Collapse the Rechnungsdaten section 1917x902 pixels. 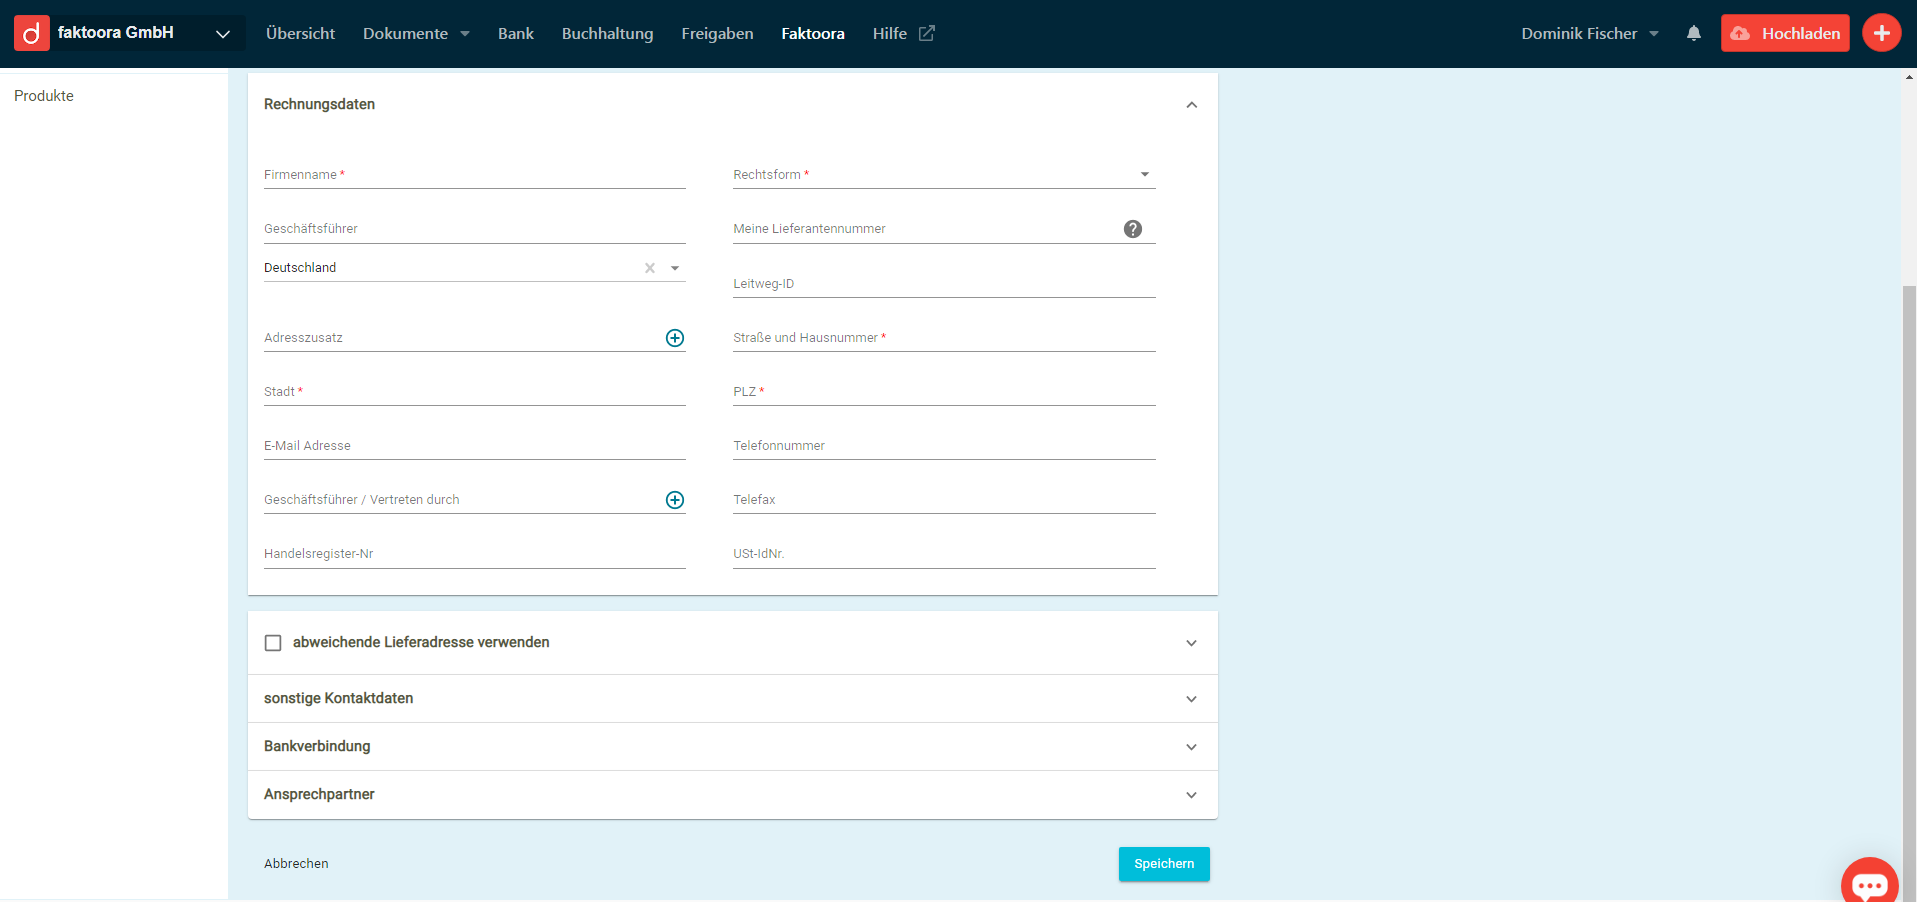click(1191, 105)
